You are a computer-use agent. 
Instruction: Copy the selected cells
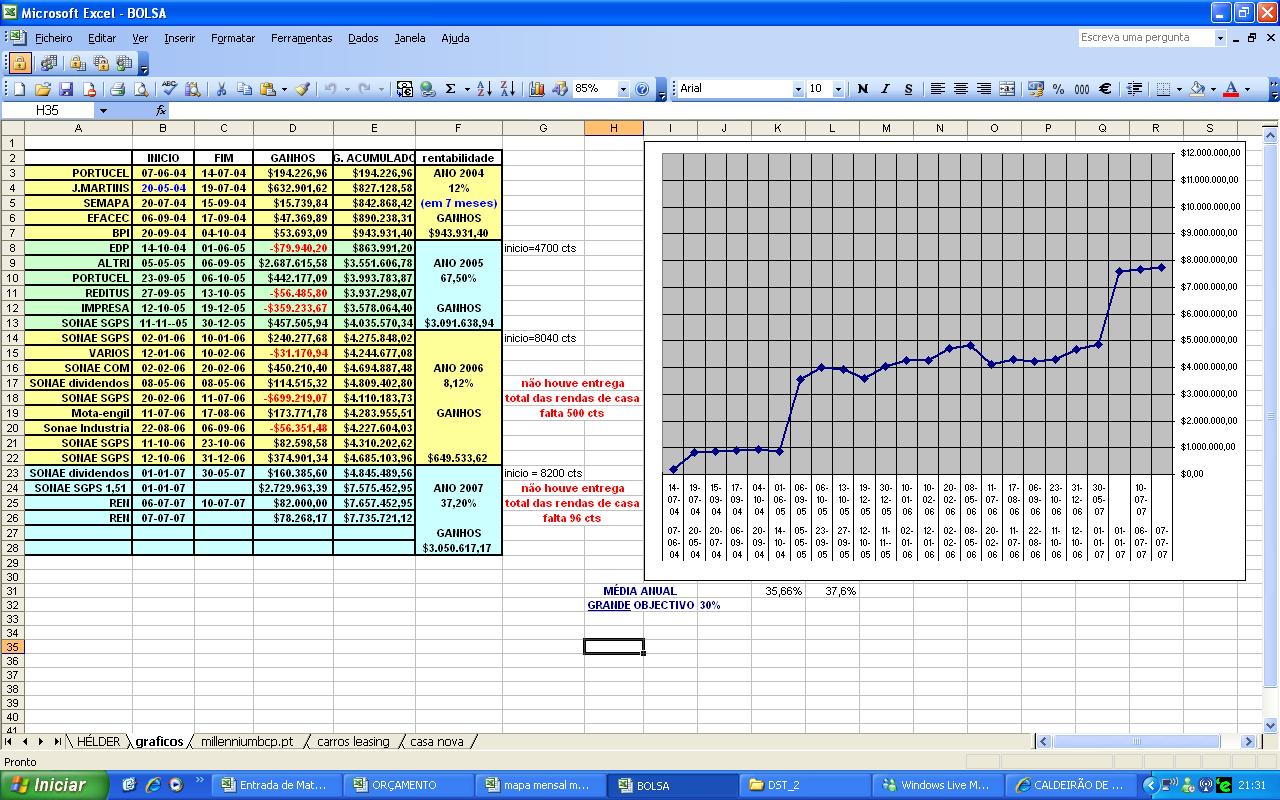pos(244,89)
